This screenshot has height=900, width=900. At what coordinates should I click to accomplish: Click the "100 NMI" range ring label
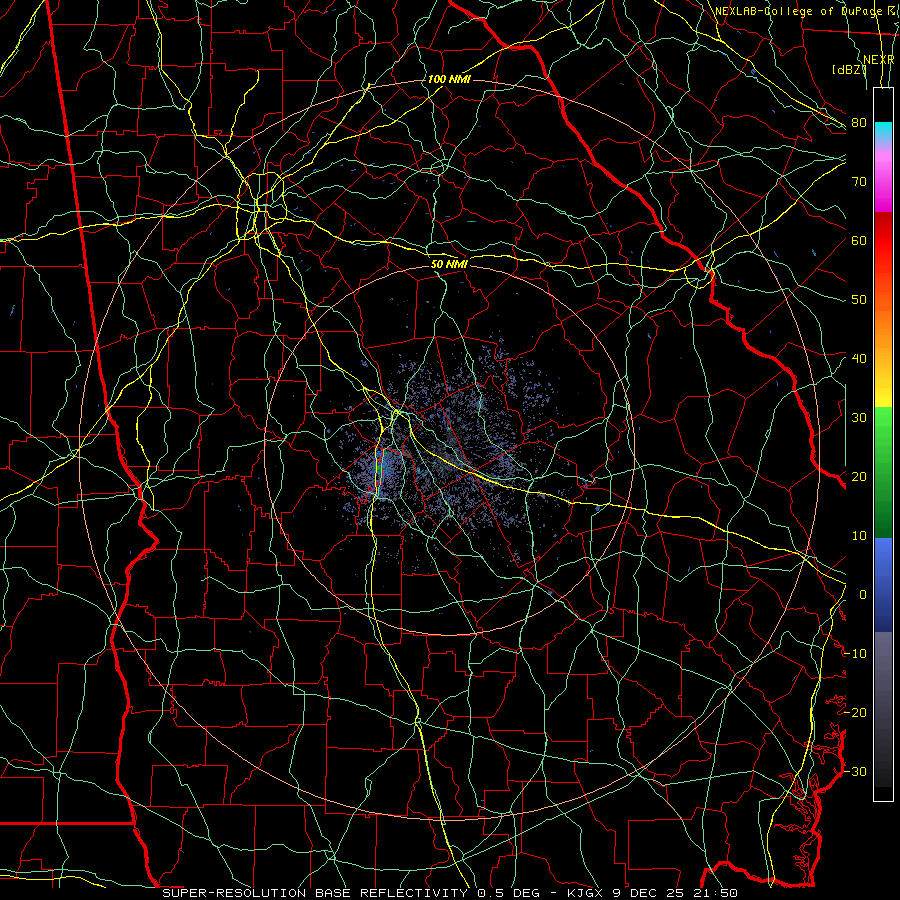[449, 79]
